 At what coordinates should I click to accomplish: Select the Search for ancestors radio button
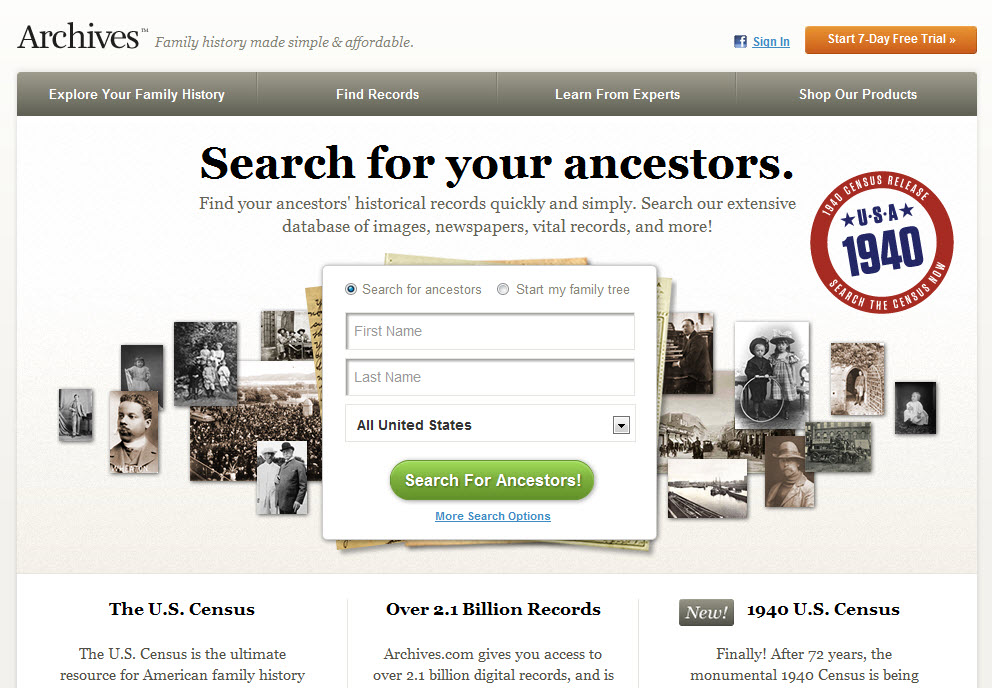tap(350, 289)
